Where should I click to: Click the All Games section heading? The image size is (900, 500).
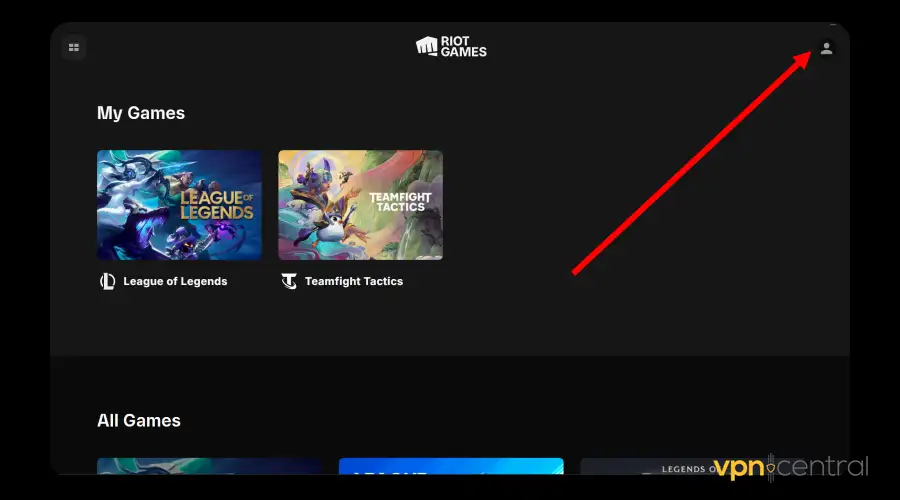[139, 420]
